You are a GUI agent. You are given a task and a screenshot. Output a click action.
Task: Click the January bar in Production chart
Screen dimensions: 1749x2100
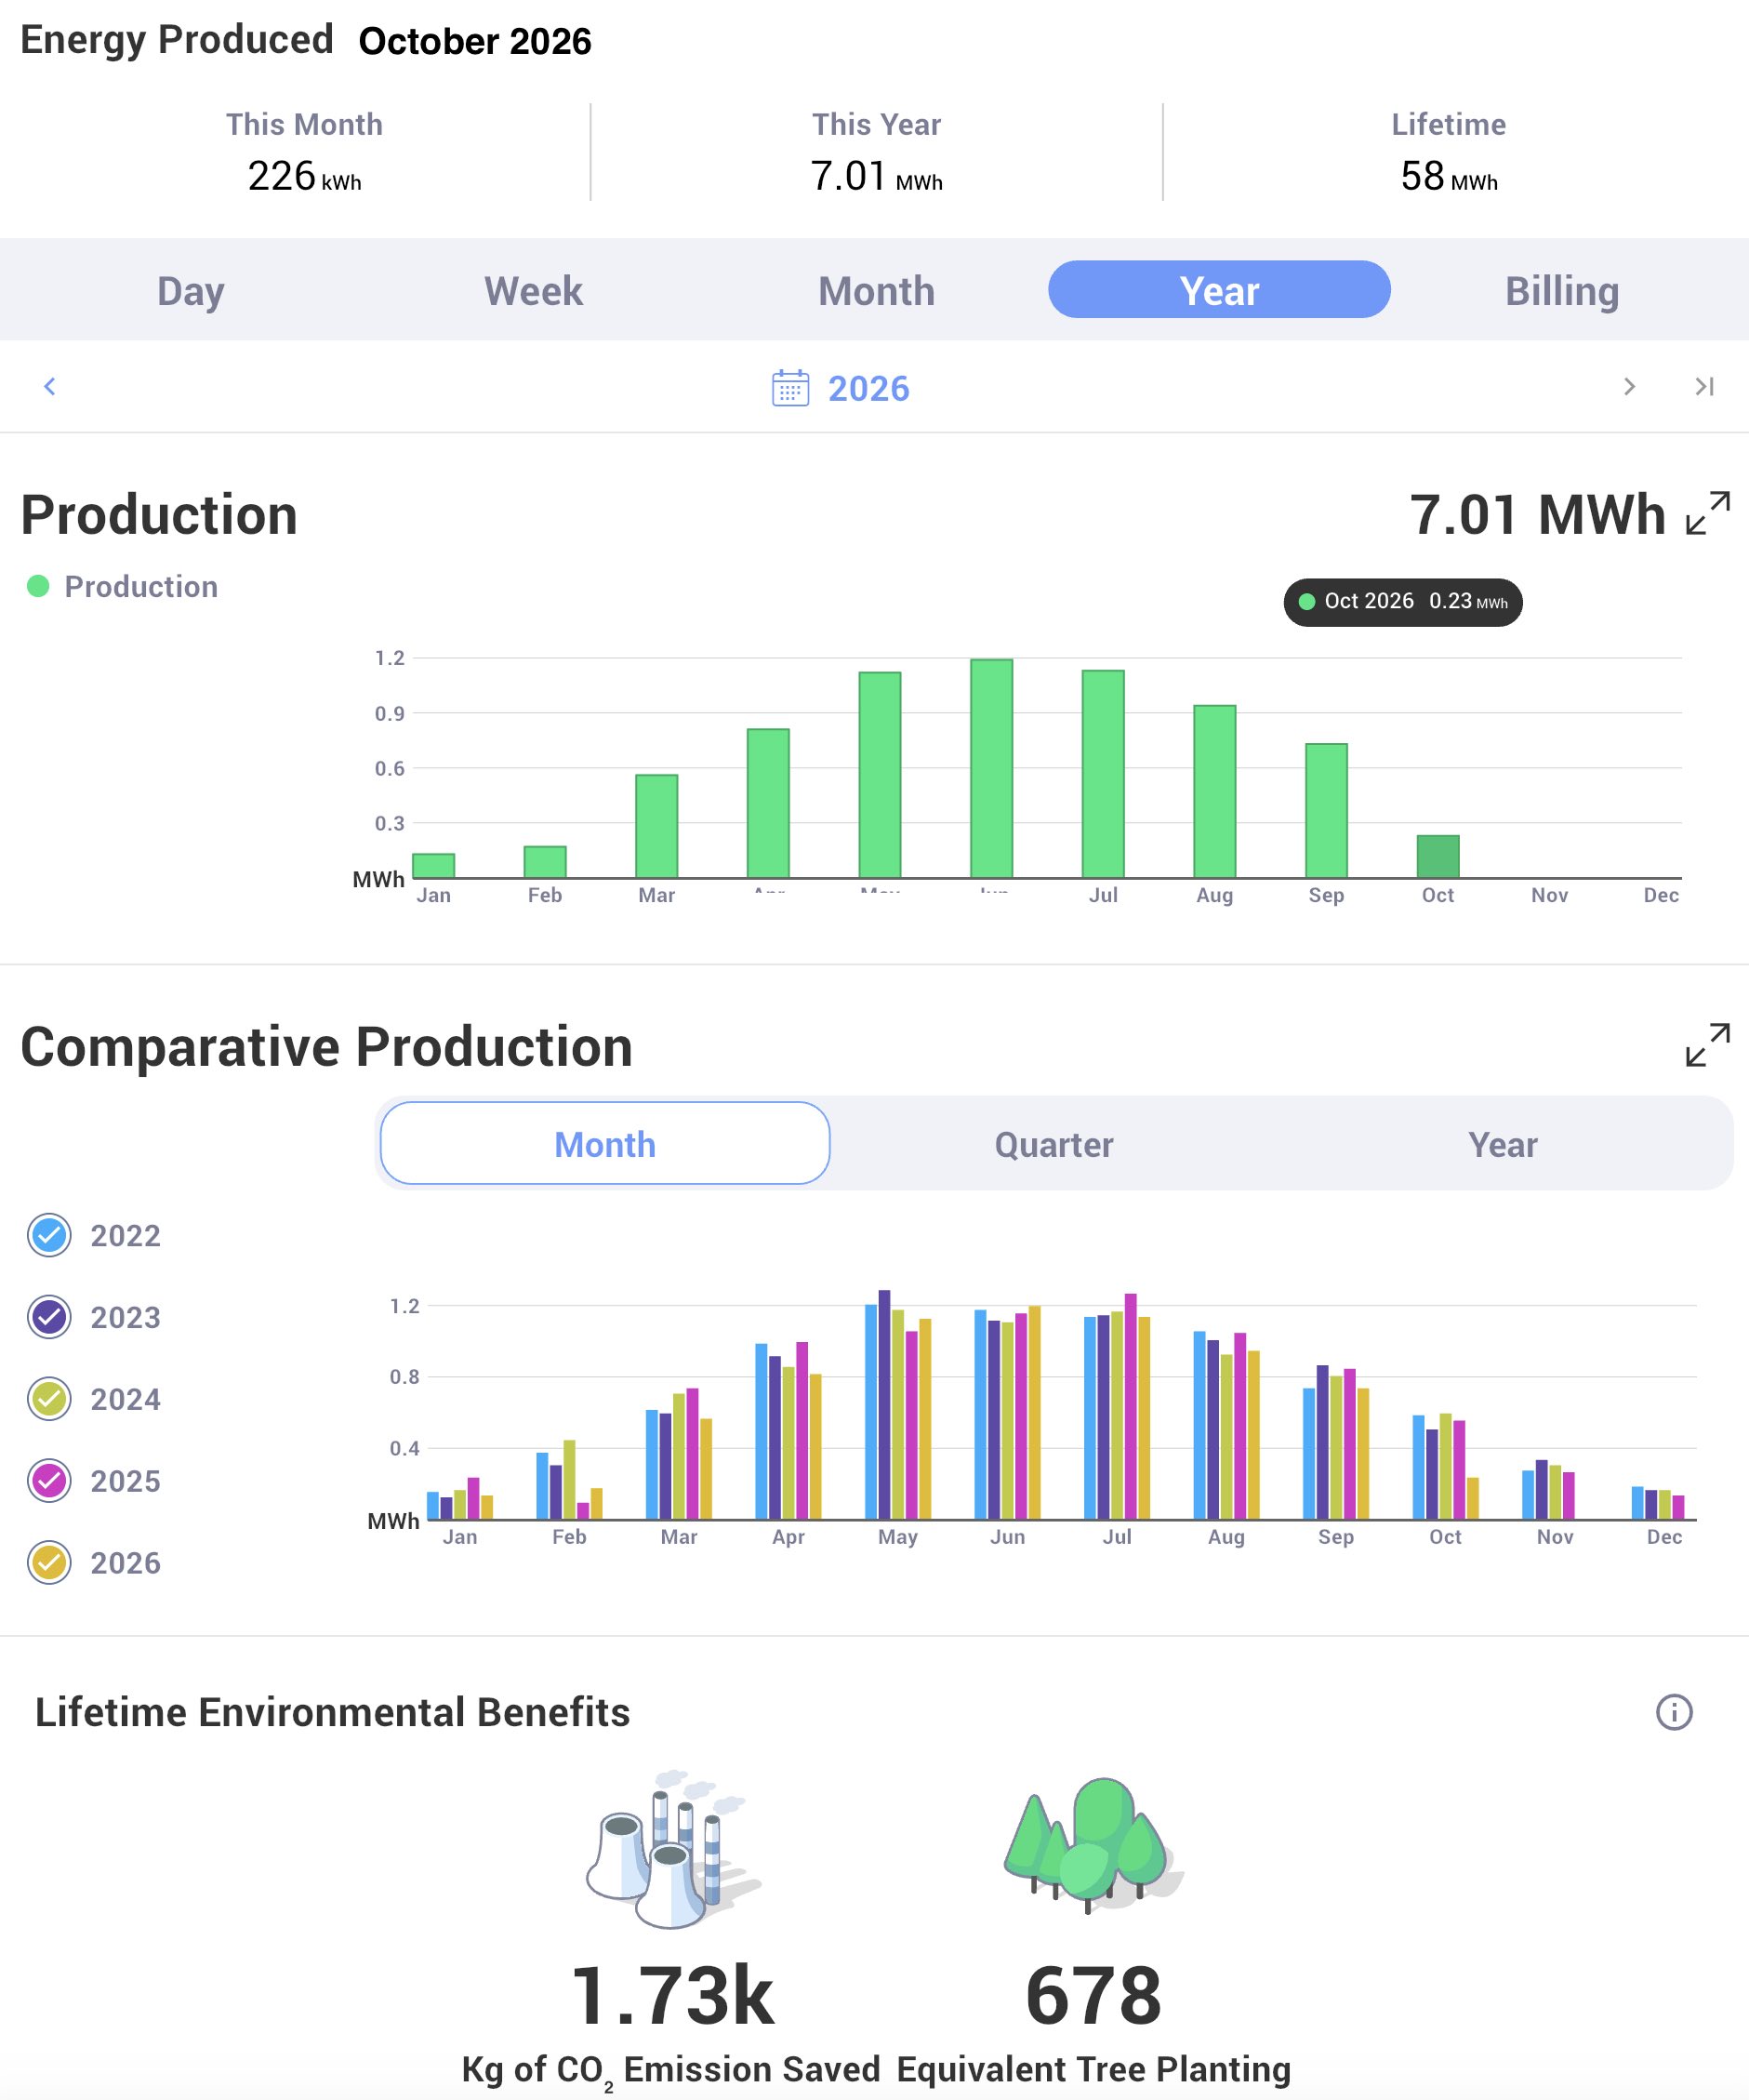click(x=433, y=866)
